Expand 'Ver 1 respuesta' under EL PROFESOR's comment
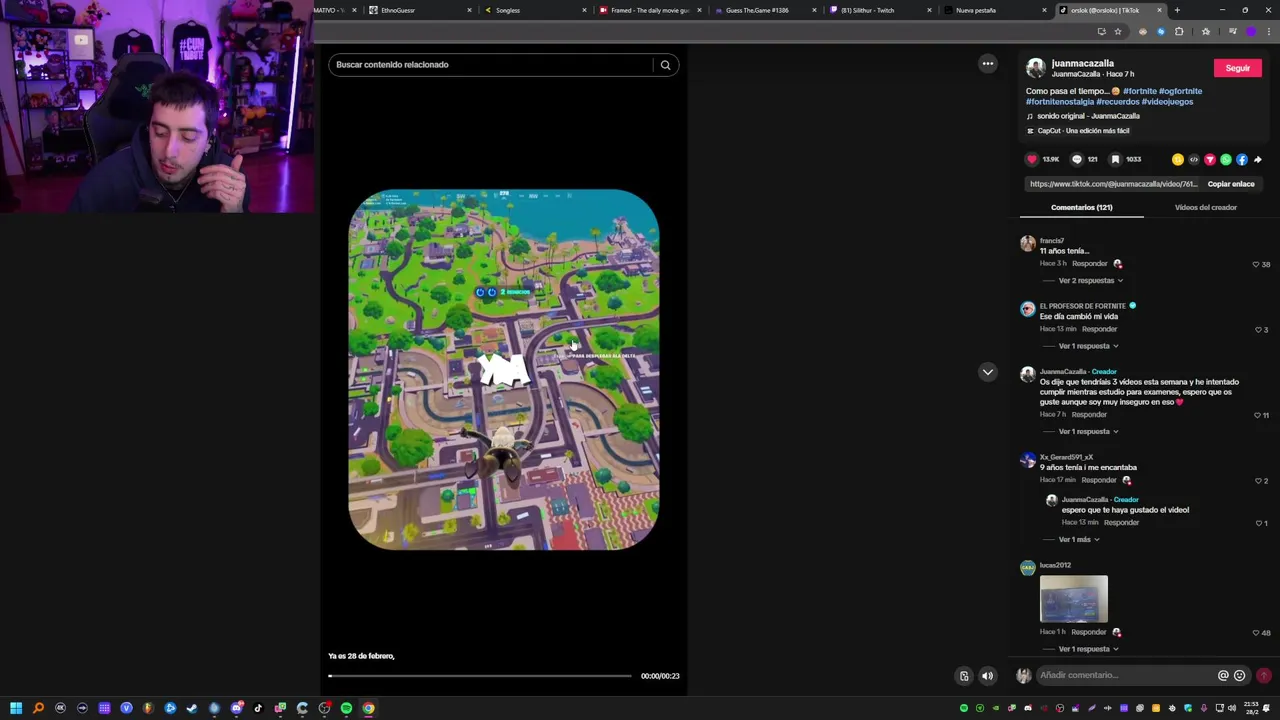 1088,346
